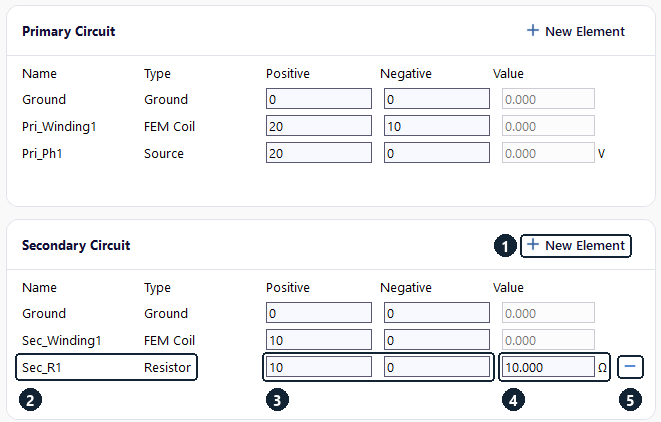The image size is (661, 422).
Task: Click the Secondary Circuit heading
Action: pos(76,245)
